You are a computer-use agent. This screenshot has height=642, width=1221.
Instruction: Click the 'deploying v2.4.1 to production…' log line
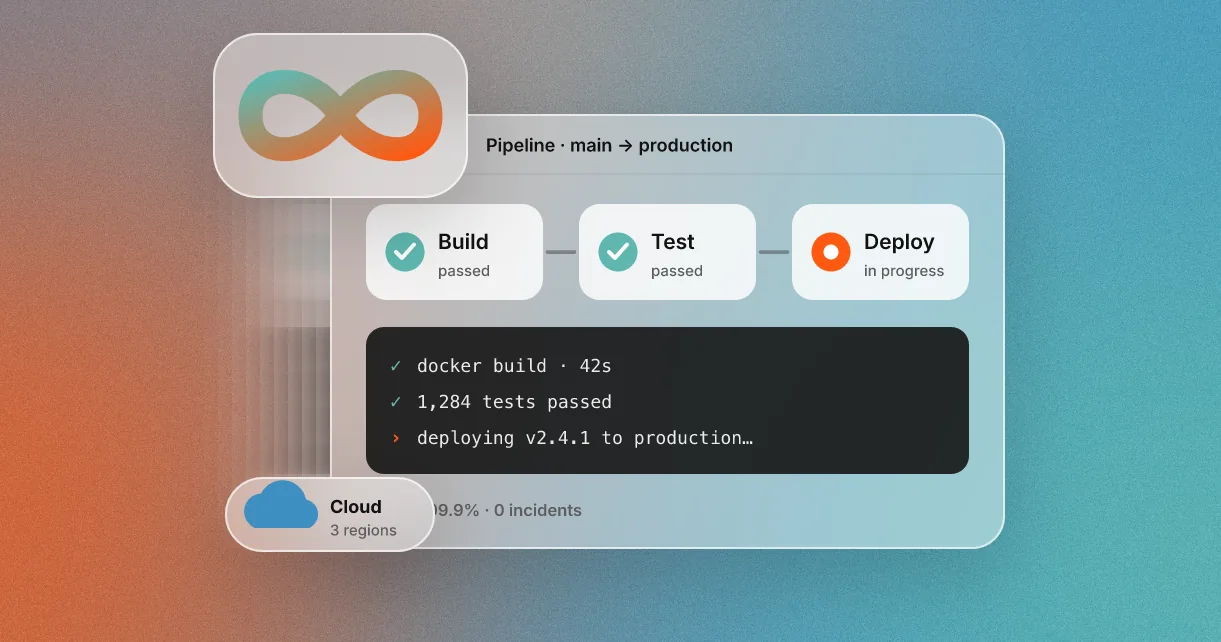(x=585, y=438)
